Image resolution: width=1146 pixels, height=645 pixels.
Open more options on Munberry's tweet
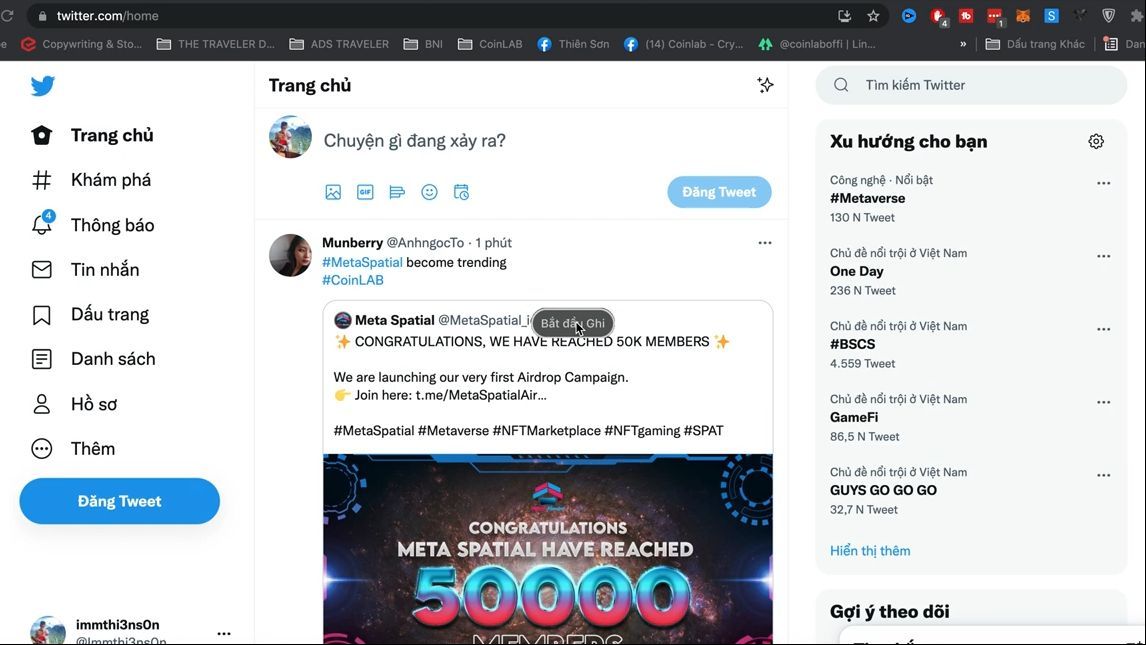[x=764, y=243]
